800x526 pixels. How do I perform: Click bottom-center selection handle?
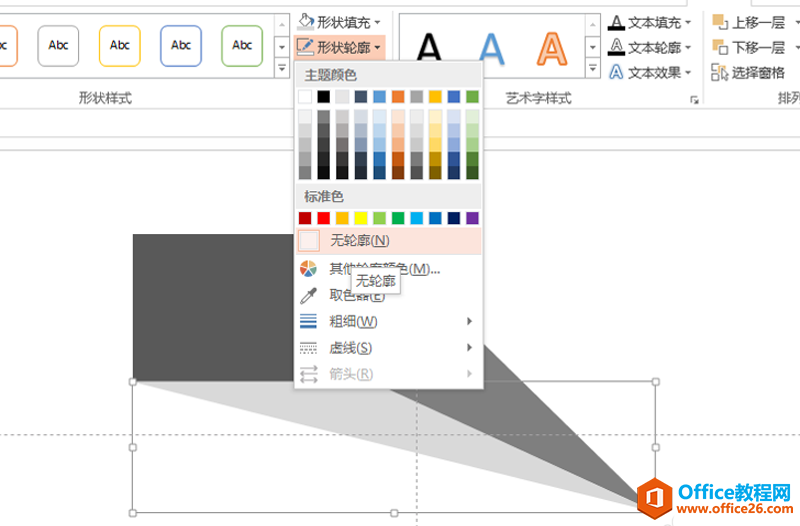pyautogui.click(x=394, y=513)
